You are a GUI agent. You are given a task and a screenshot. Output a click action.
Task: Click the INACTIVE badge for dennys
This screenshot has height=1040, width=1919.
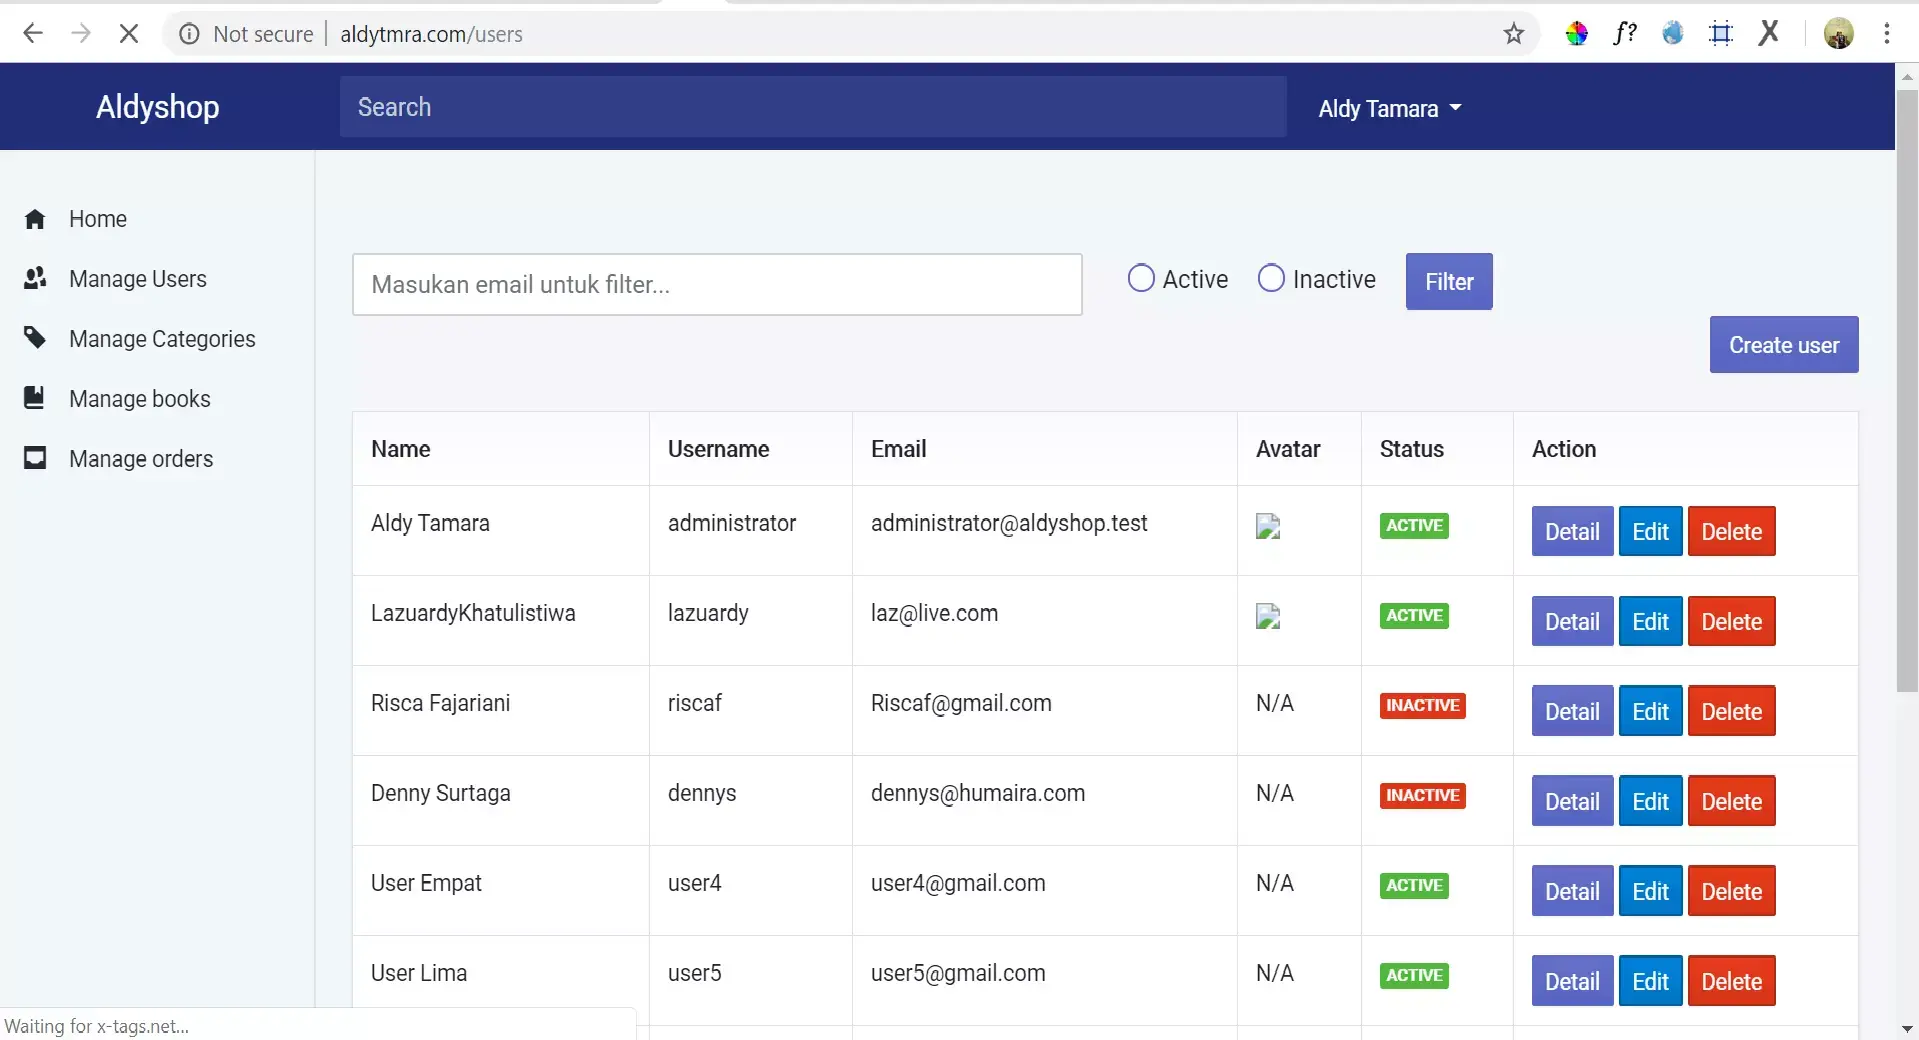pyautogui.click(x=1422, y=795)
